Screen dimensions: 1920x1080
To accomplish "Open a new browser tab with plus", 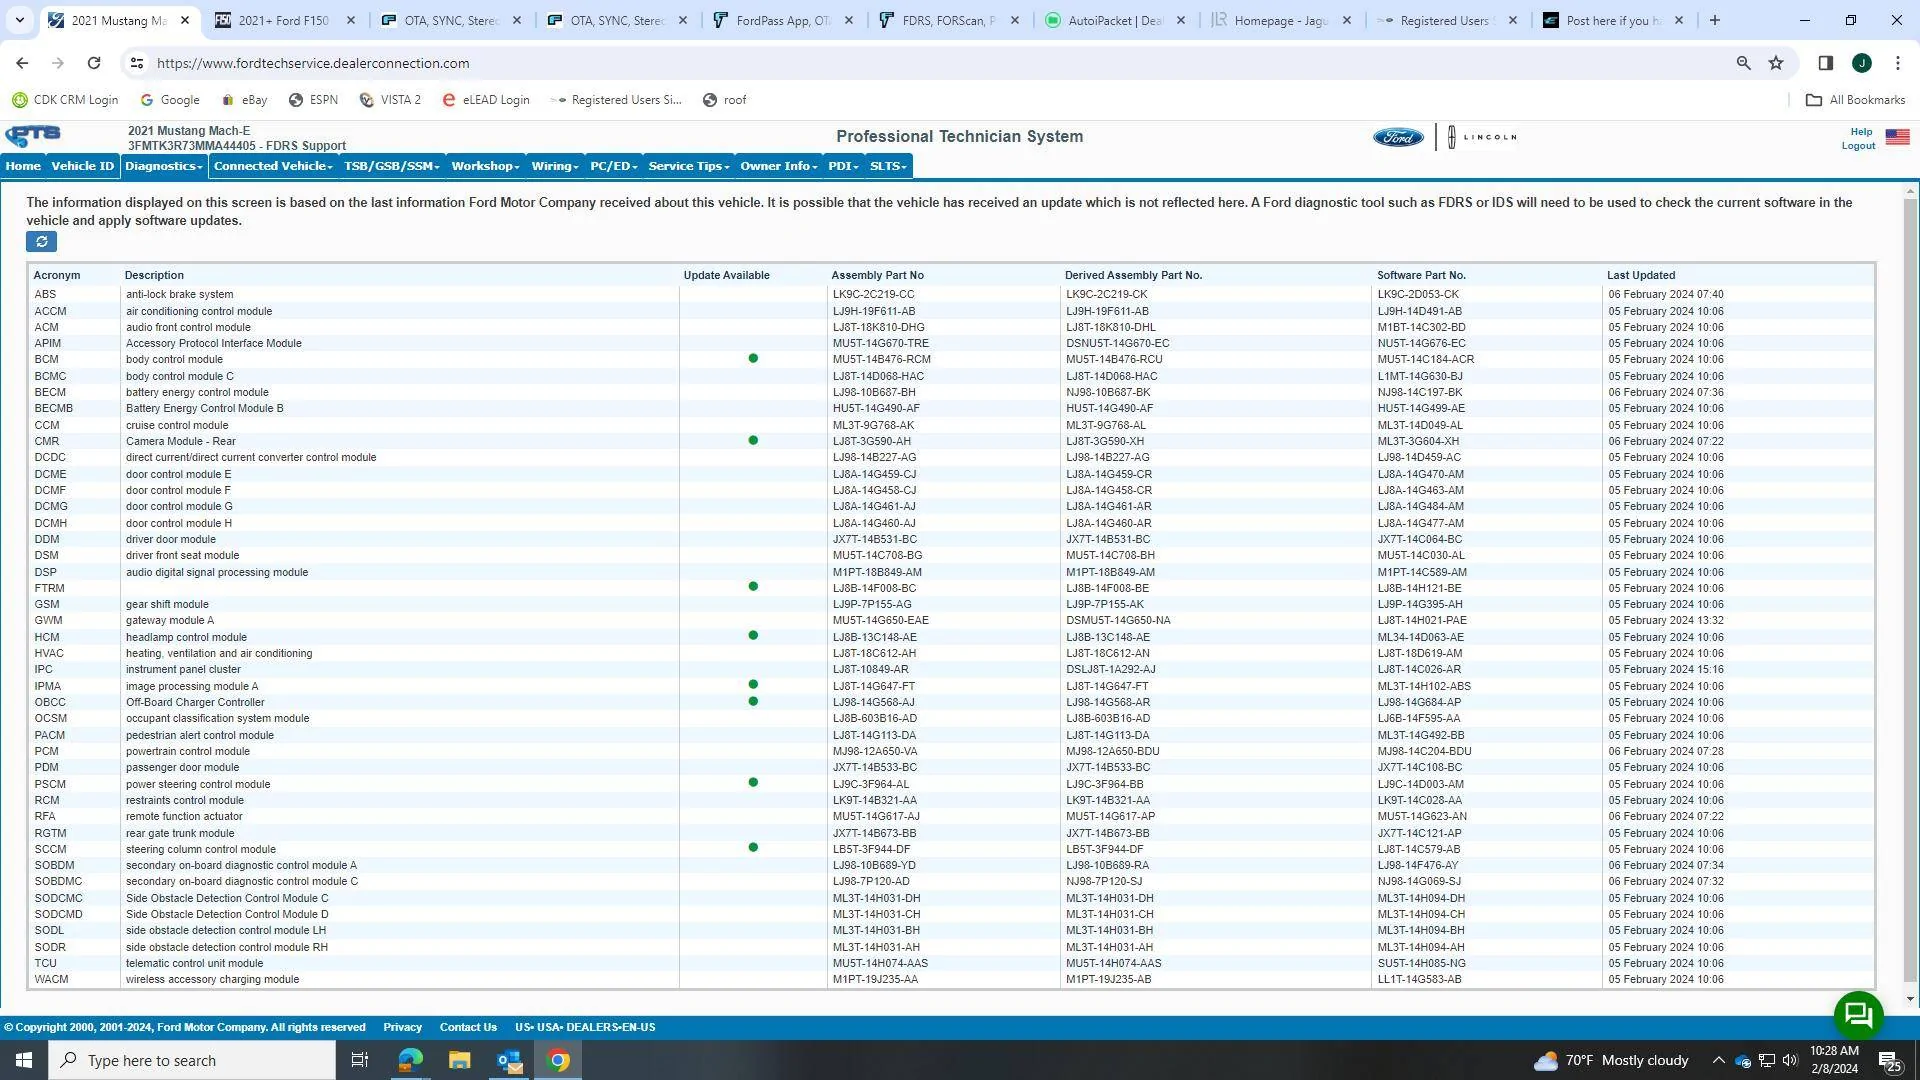I will click(1714, 20).
